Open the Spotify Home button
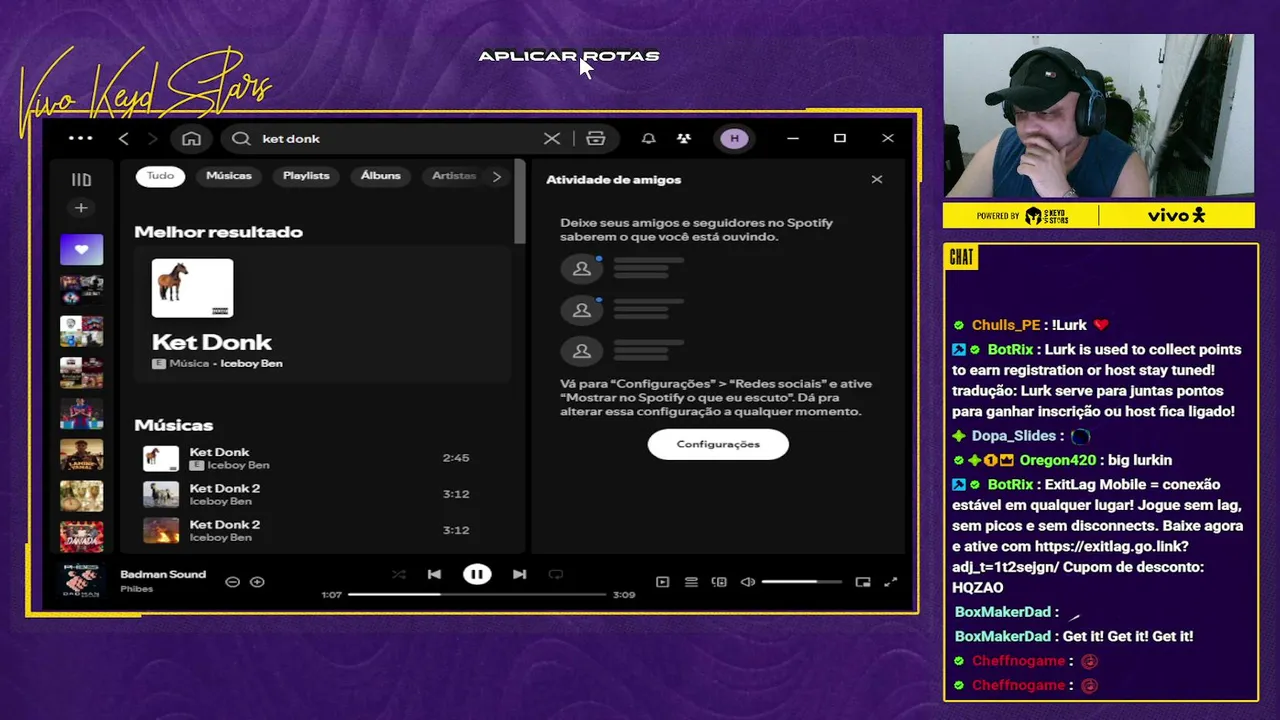 coord(192,138)
